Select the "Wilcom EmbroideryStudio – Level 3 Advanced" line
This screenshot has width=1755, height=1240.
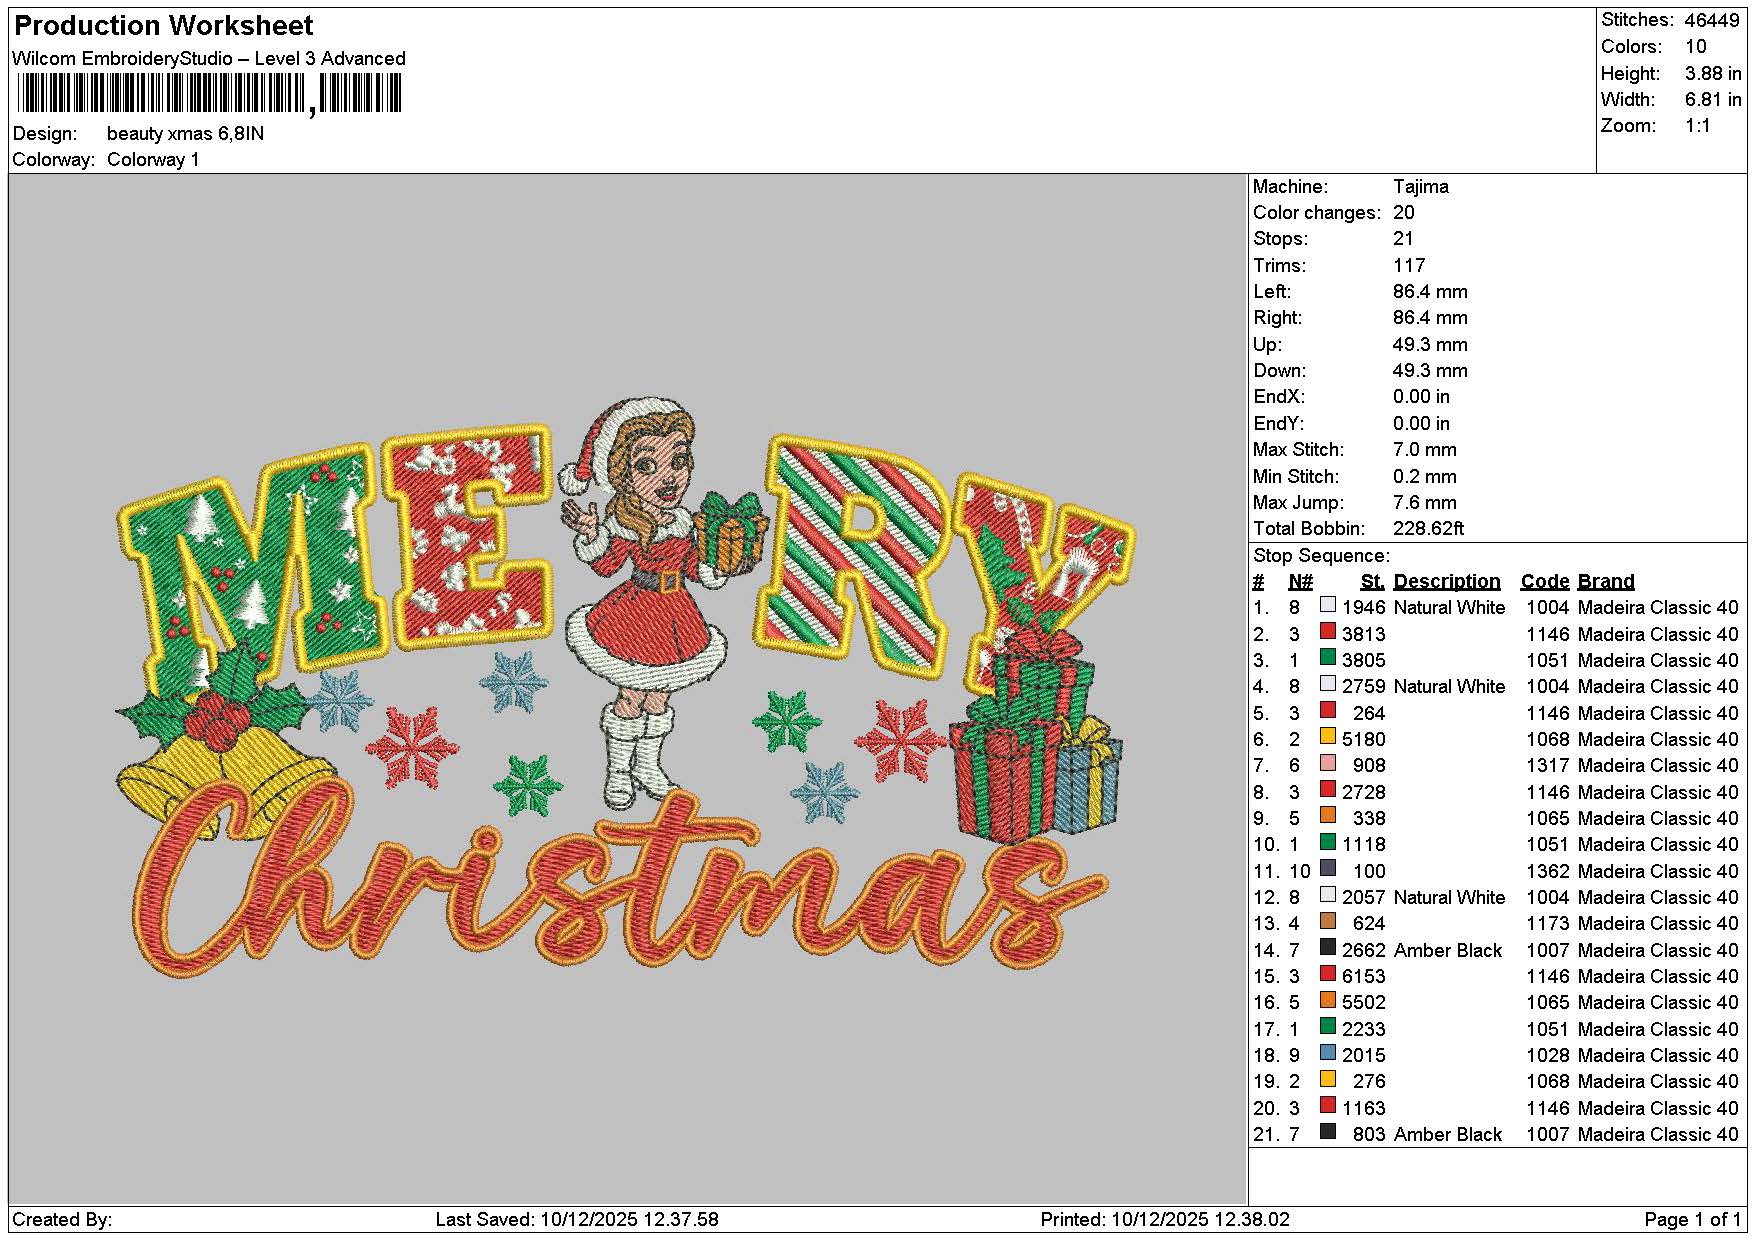[x=209, y=59]
